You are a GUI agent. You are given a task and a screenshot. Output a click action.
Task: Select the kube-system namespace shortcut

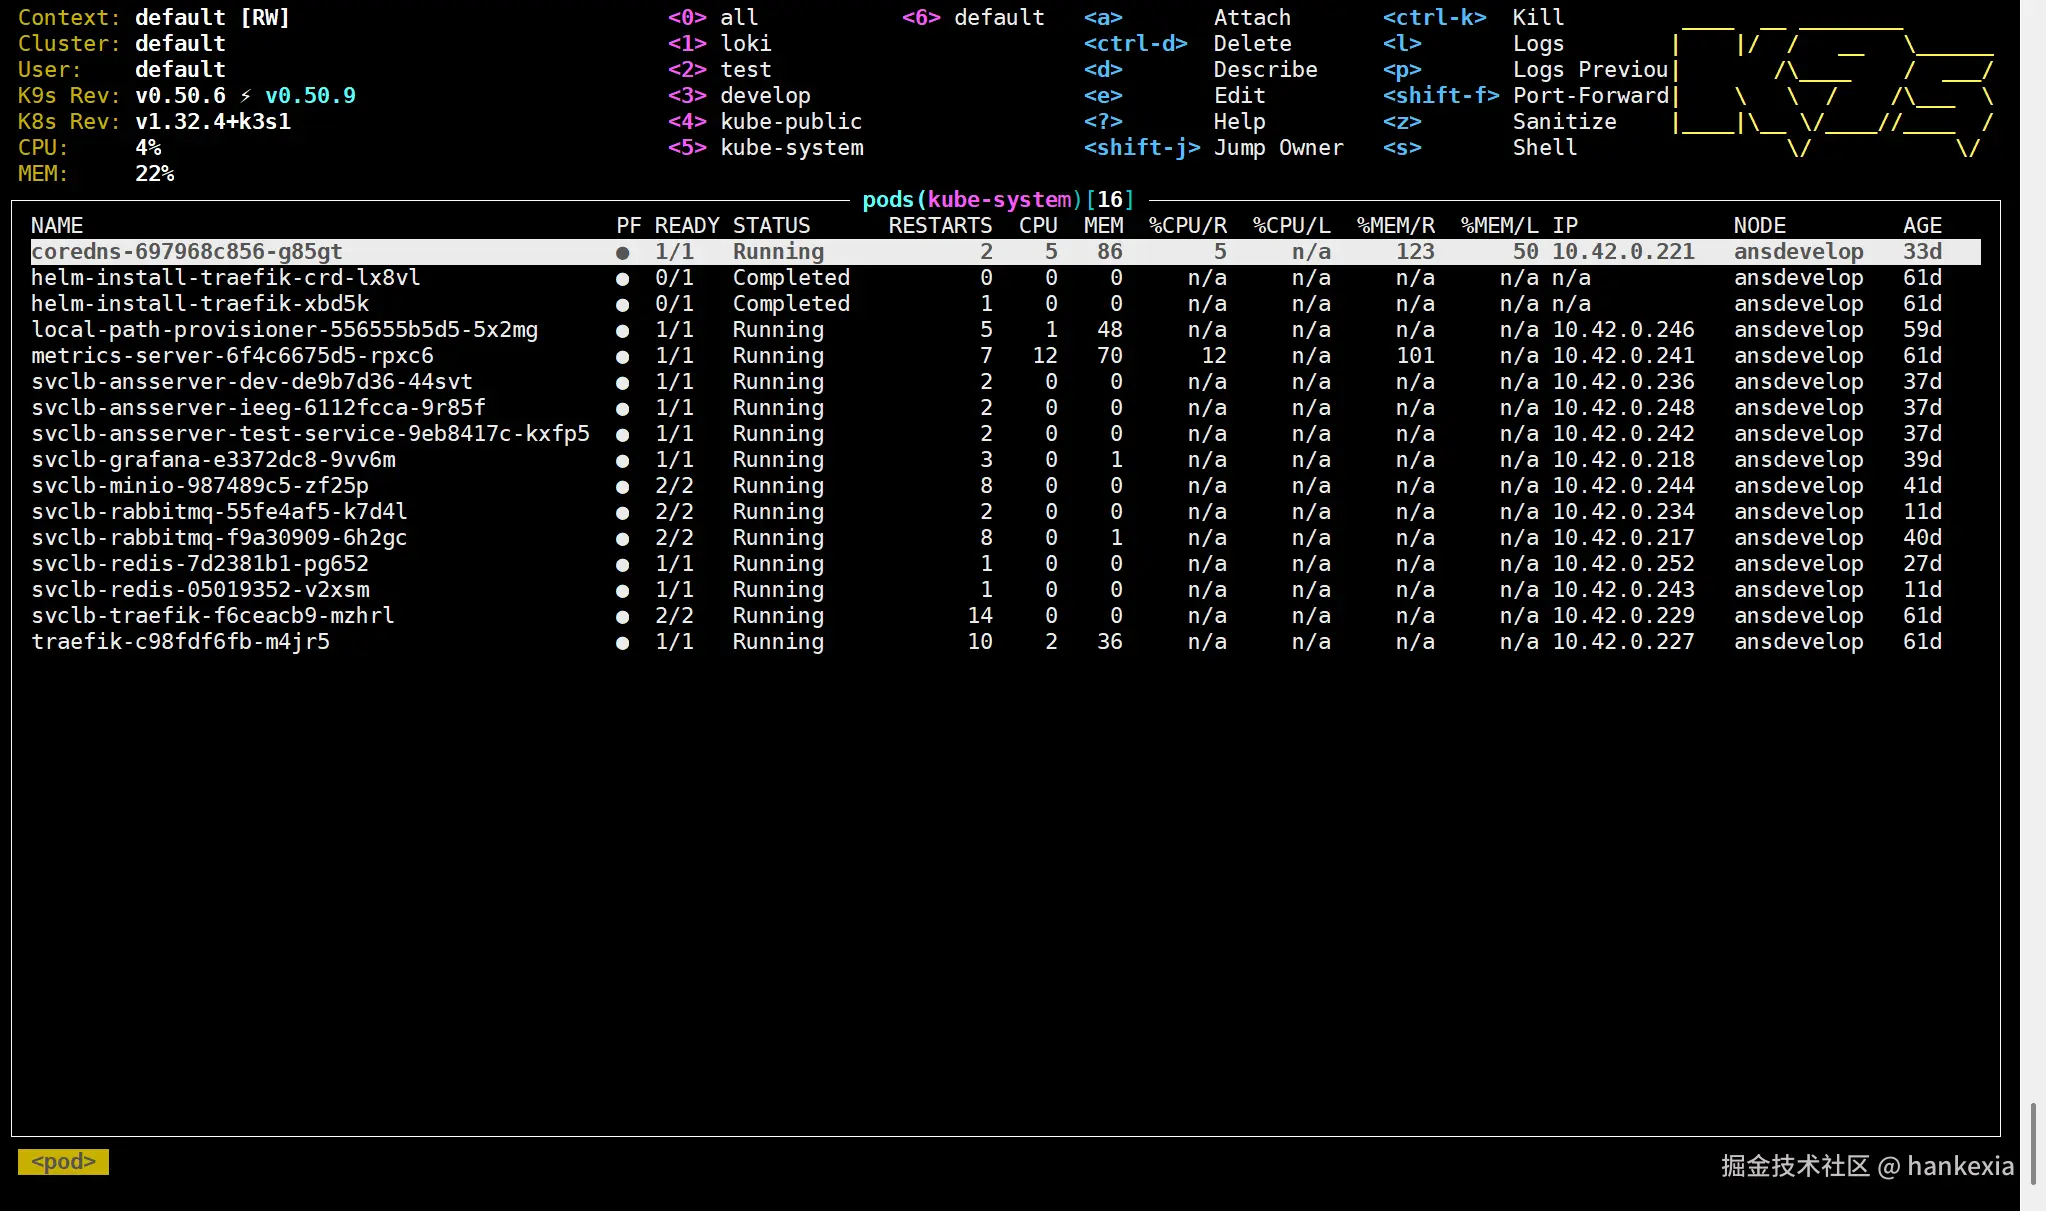pyautogui.click(x=791, y=148)
